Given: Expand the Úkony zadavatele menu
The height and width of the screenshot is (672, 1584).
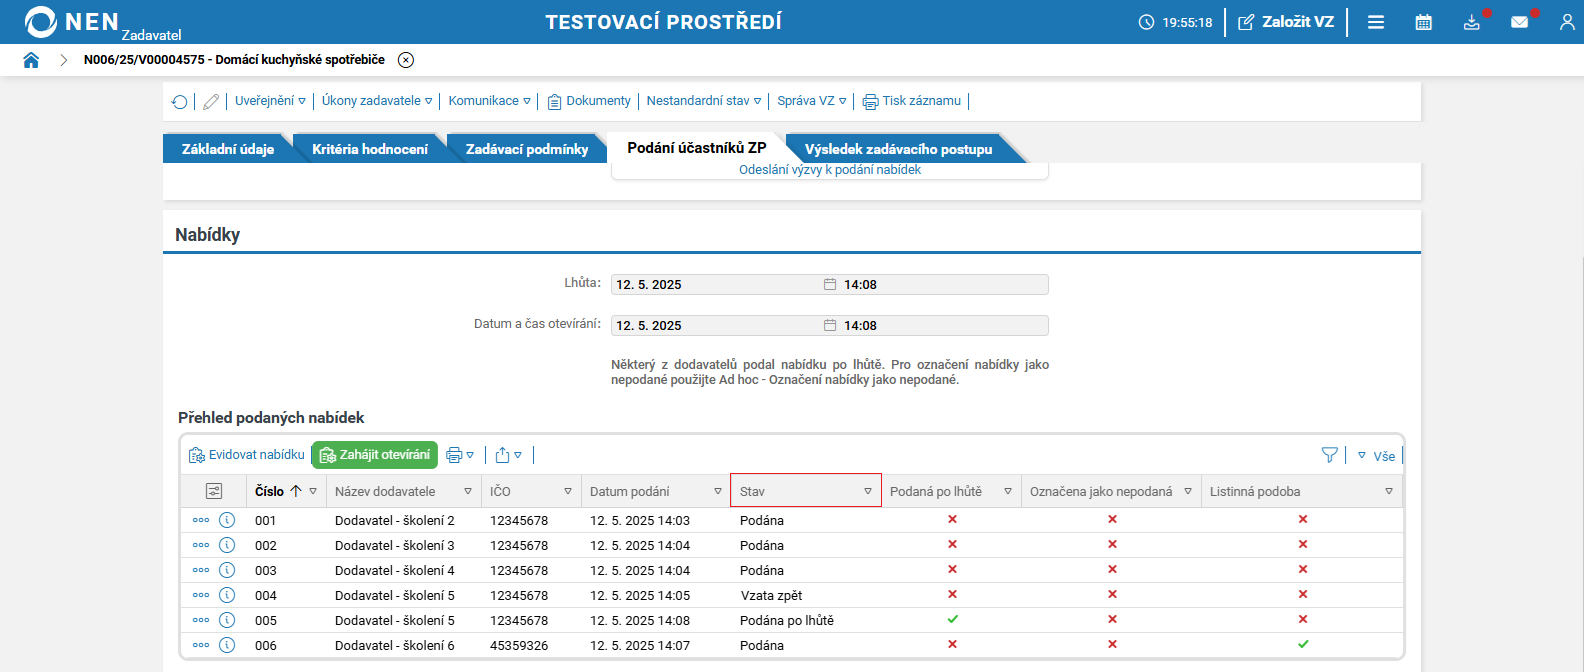Looking at the screenshot, I should click(377, 101).
